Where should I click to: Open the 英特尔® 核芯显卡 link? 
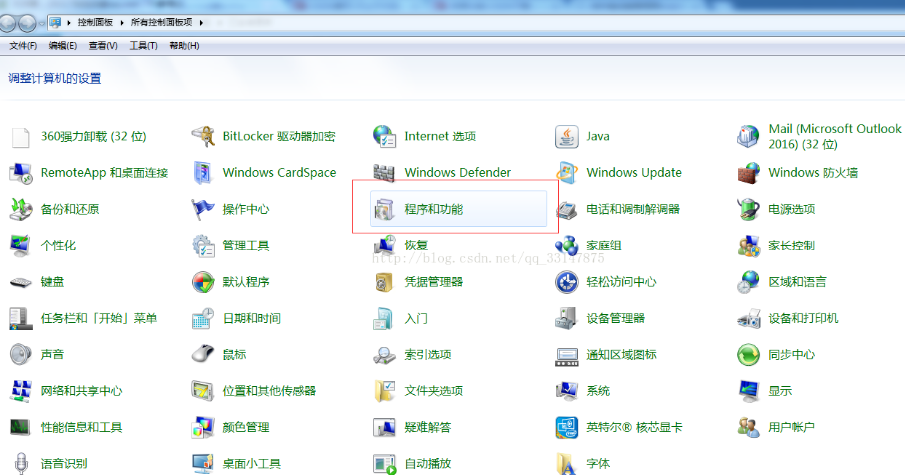(x=634, y=428)
